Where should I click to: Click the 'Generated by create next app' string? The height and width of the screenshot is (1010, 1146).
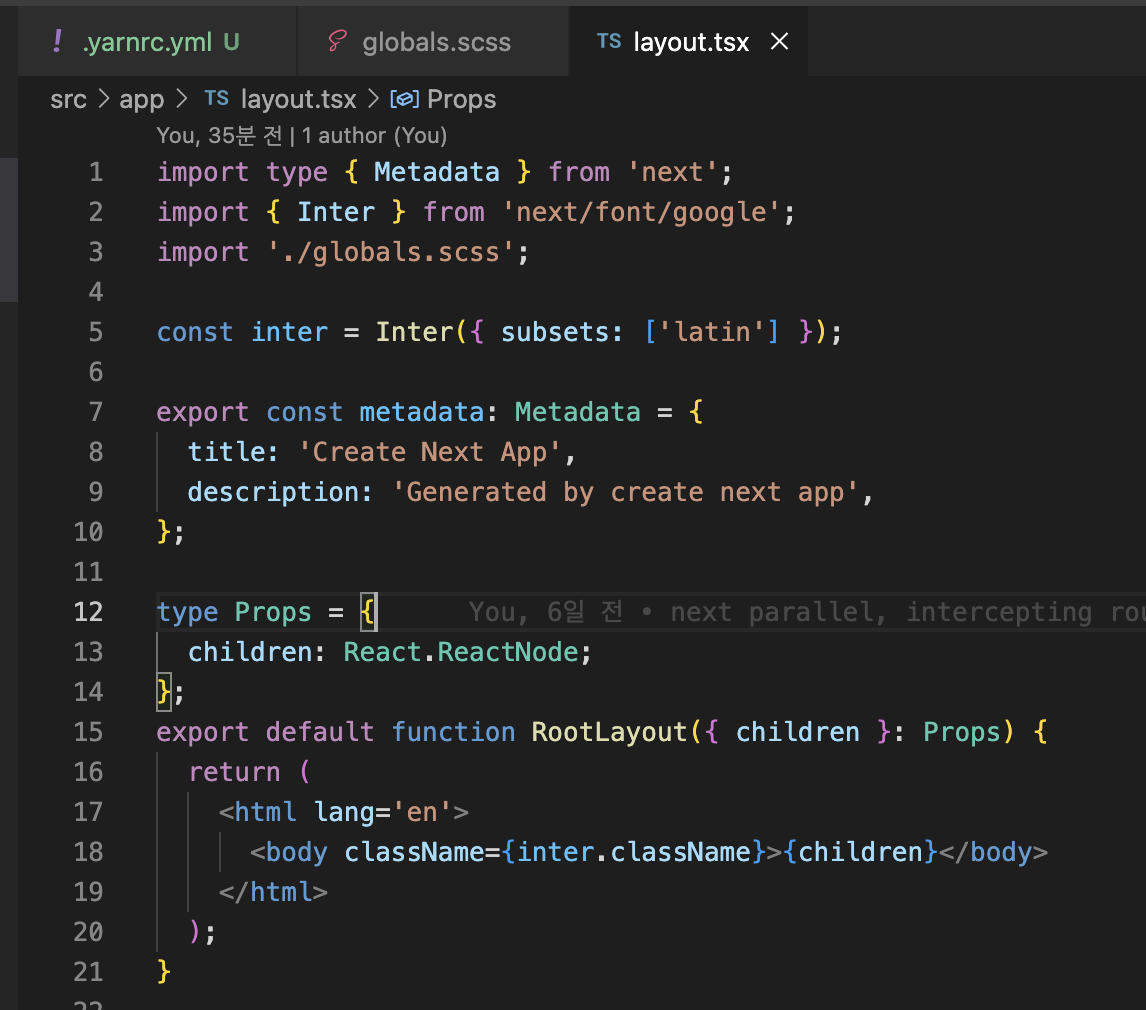624,493
